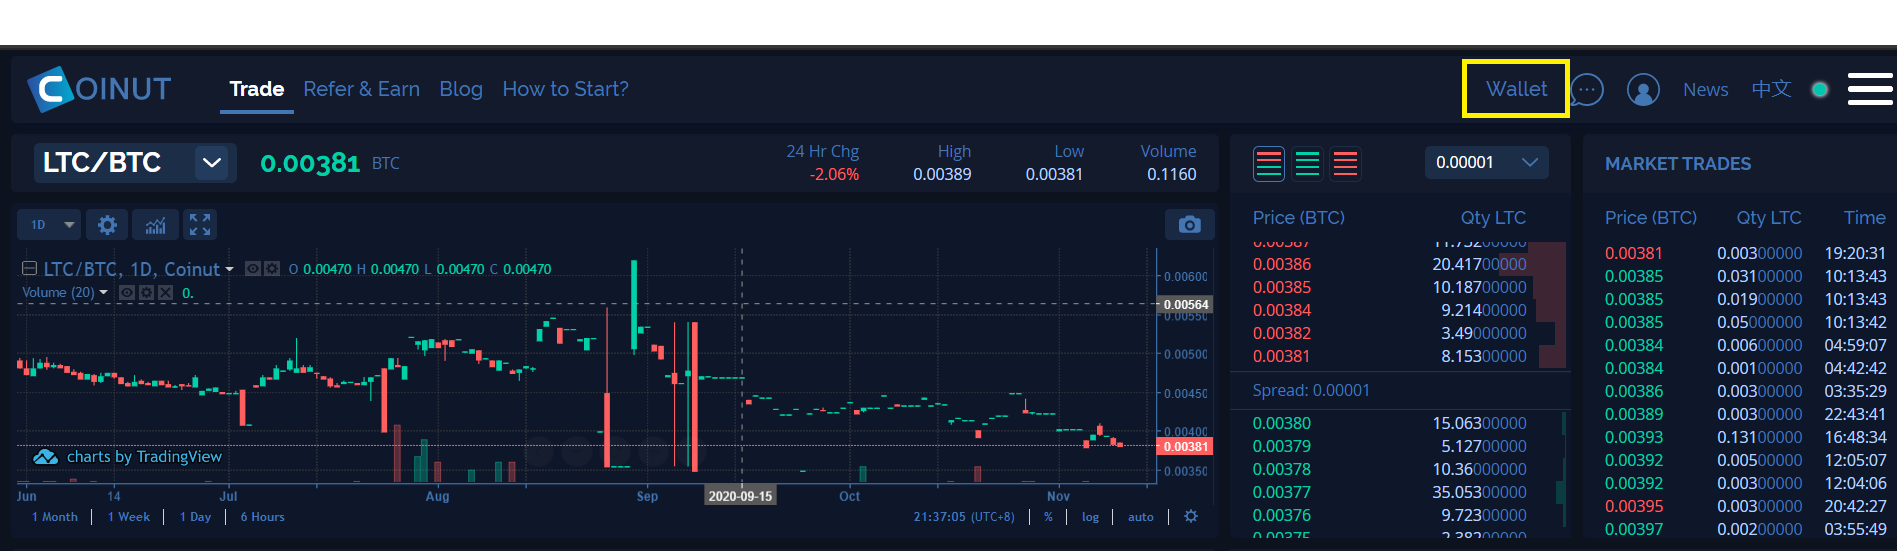Screen dimensions: 1897x551
Task: Click the 24 Hr Chg -2.06% value
Action: (834, 174)
